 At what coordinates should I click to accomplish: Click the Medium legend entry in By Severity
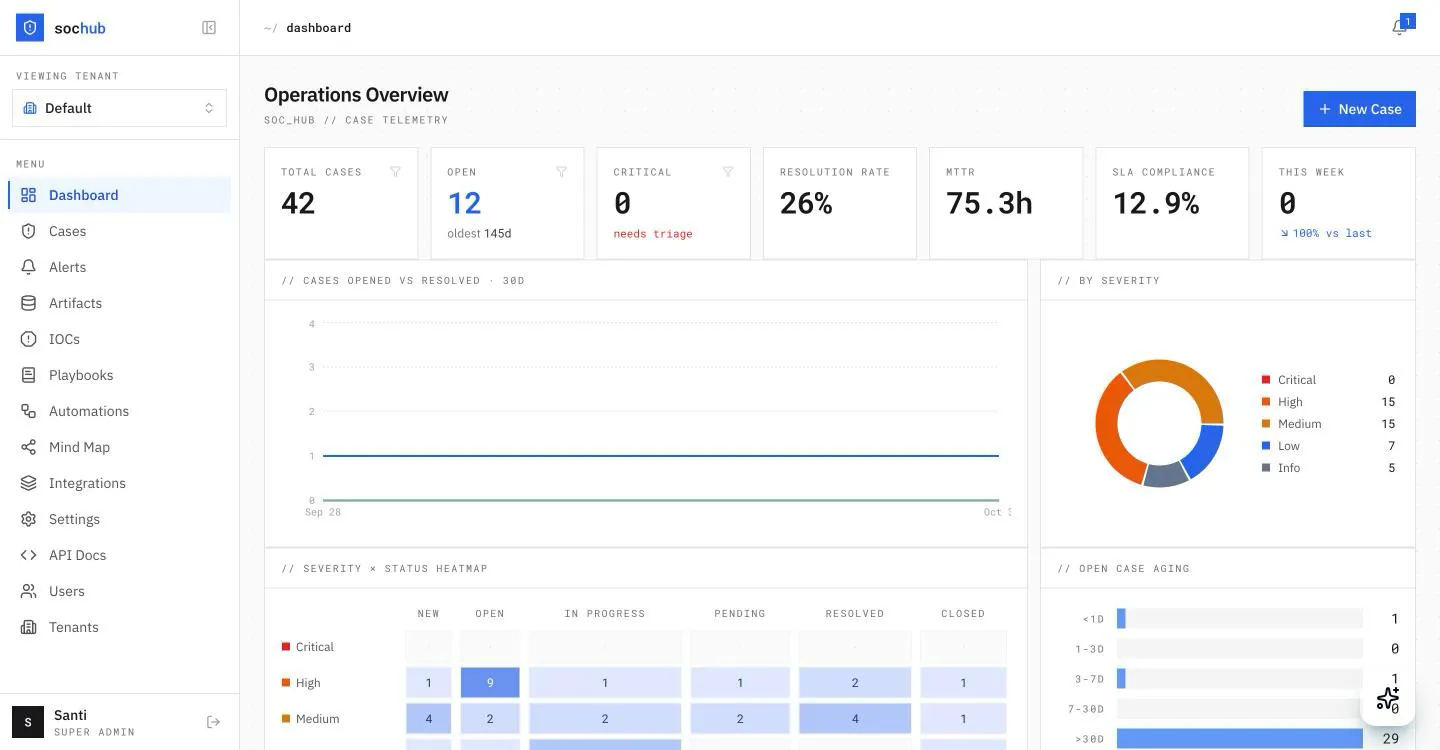point(1328,424)
